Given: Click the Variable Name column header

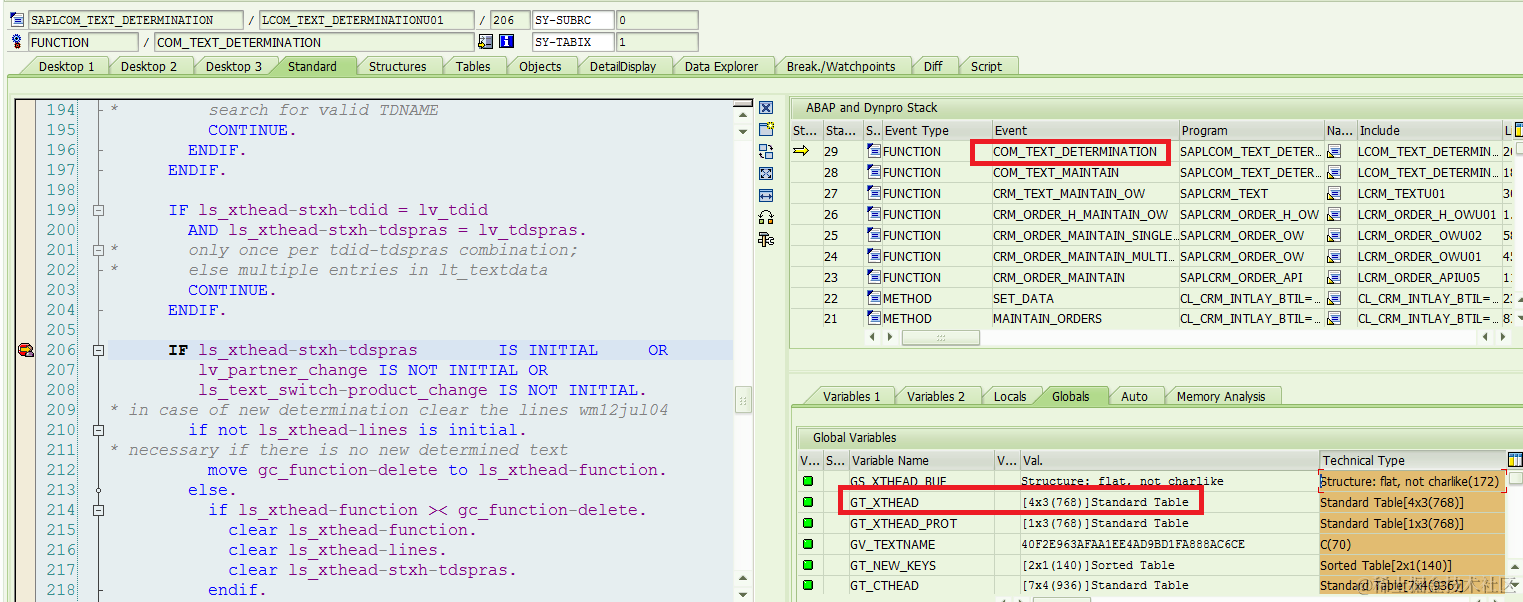Looking at the screenshot, I should [x=921, y=460].
